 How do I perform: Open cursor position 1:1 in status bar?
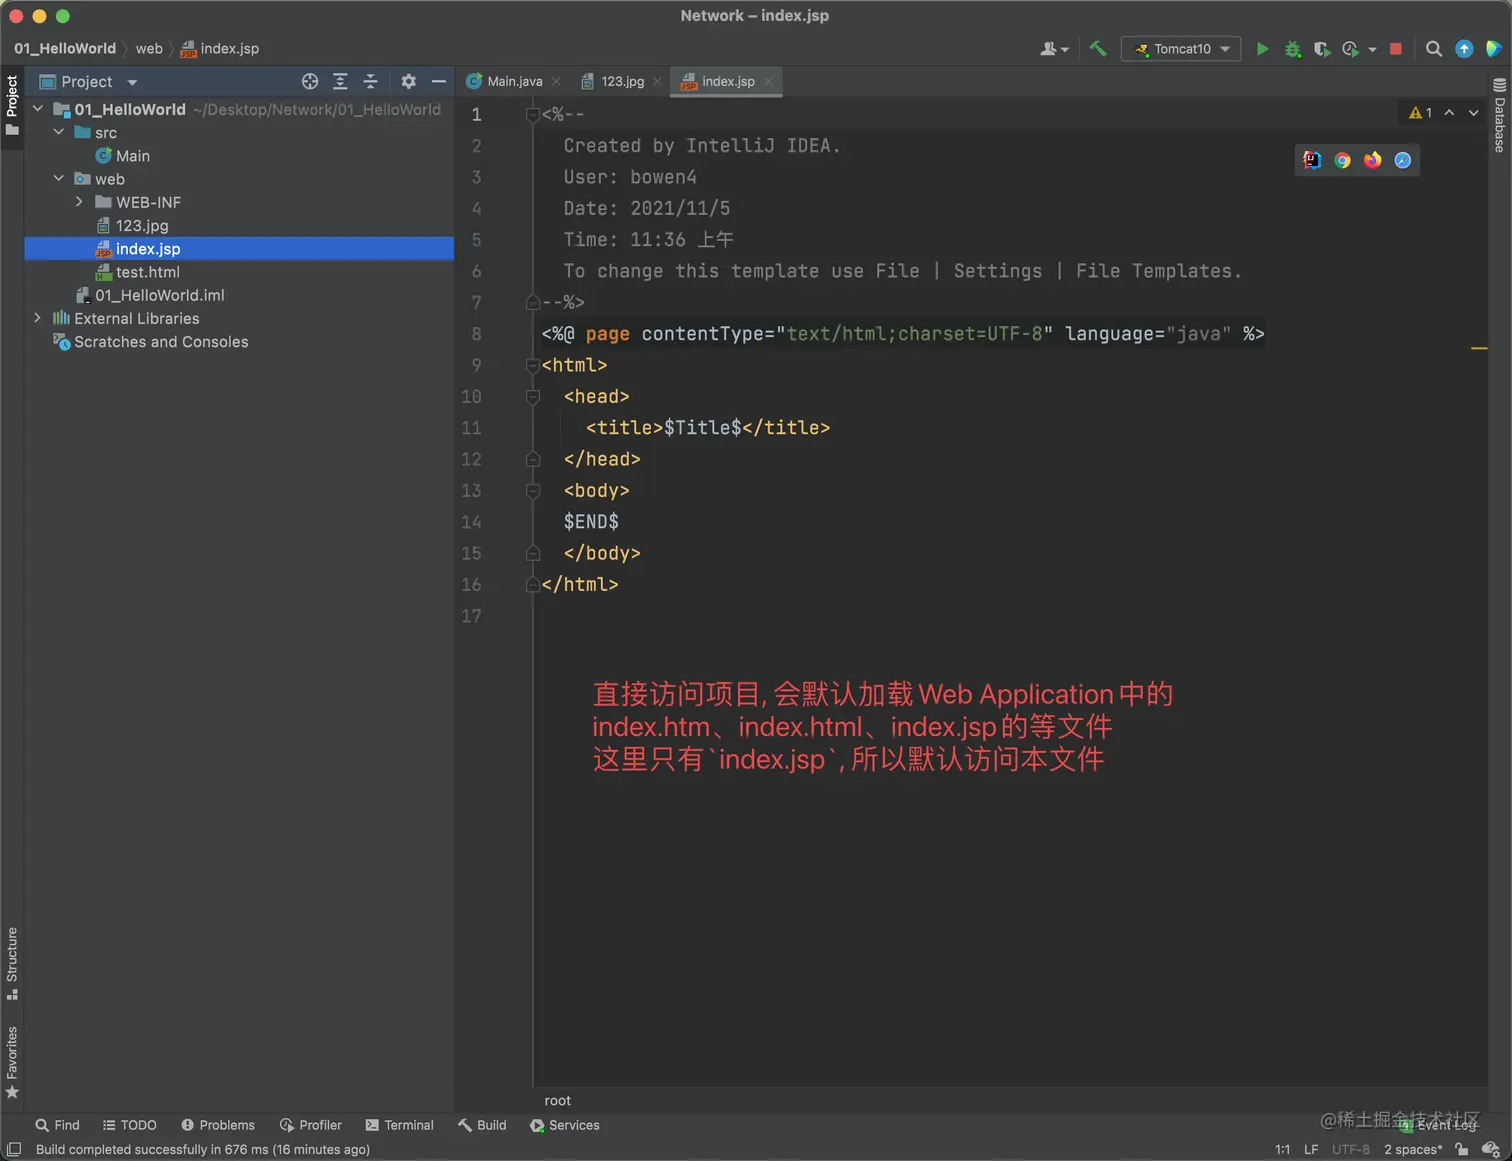click(x=1282, y=1149)
